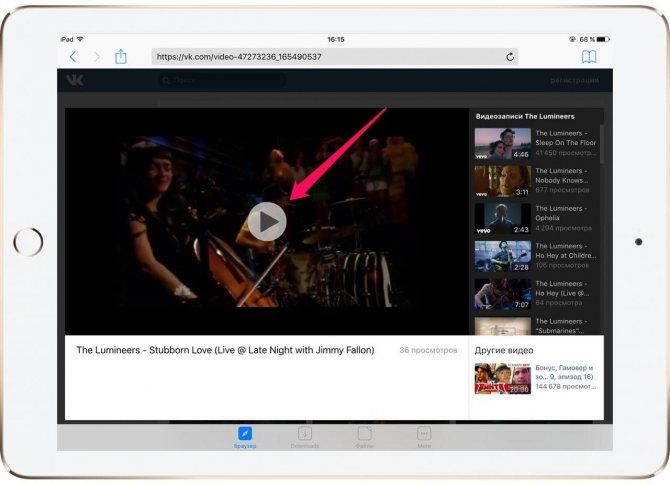Switch to the Файлы tab
Screen dimensions: 670x485
(364, 437)
